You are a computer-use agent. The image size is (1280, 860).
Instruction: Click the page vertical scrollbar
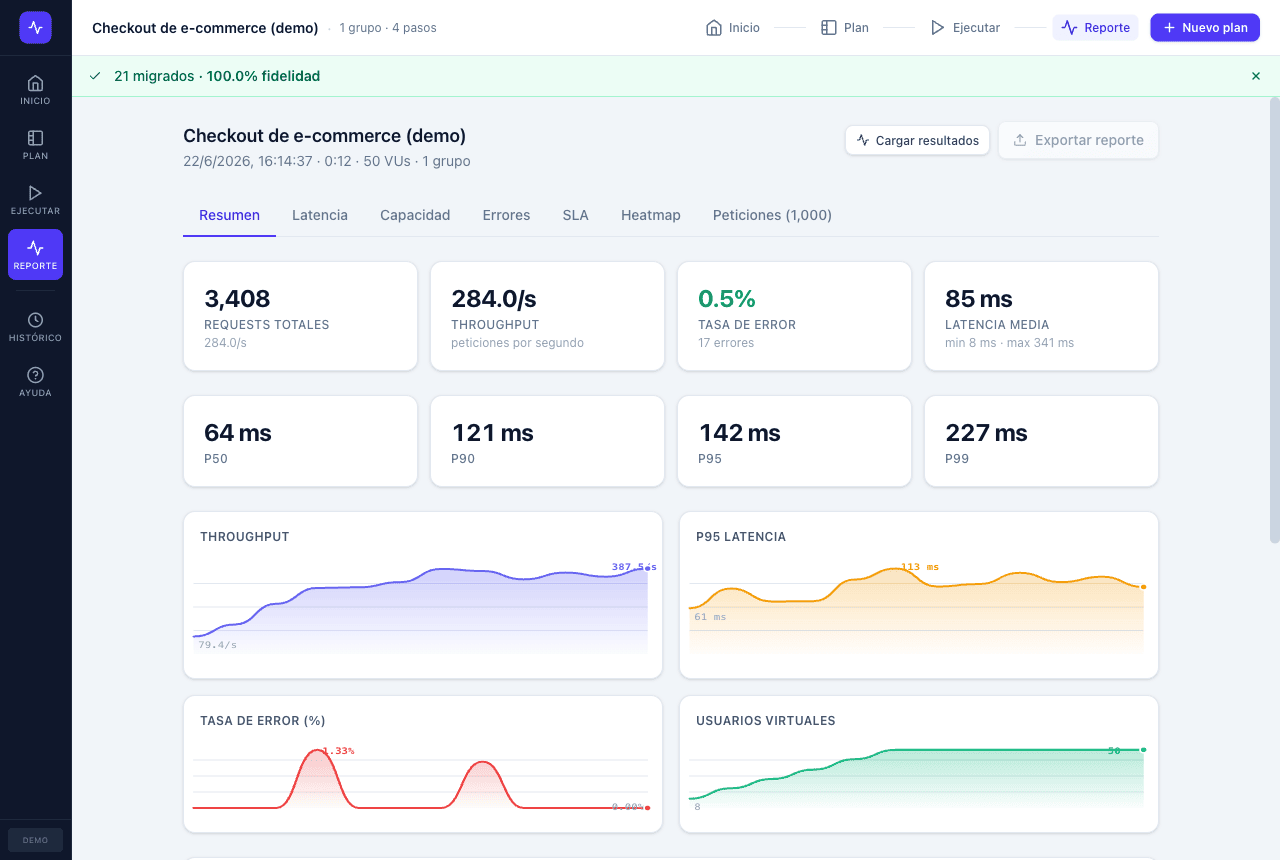[1274, 320]
